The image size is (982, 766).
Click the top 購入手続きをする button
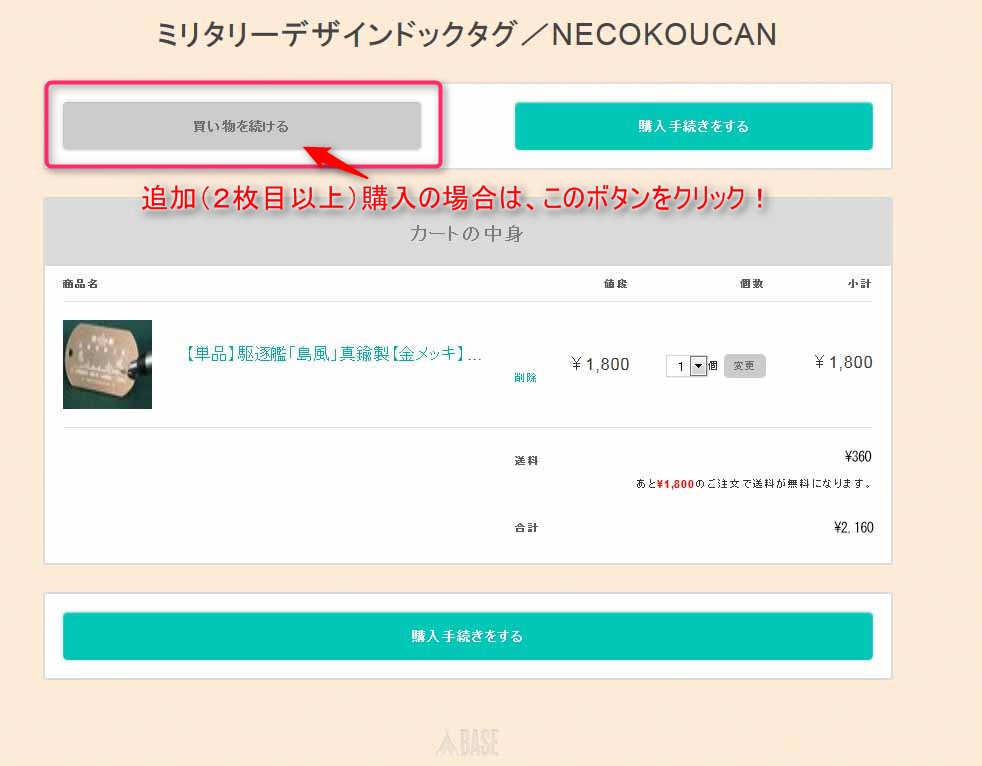click(x=693, y=126)
